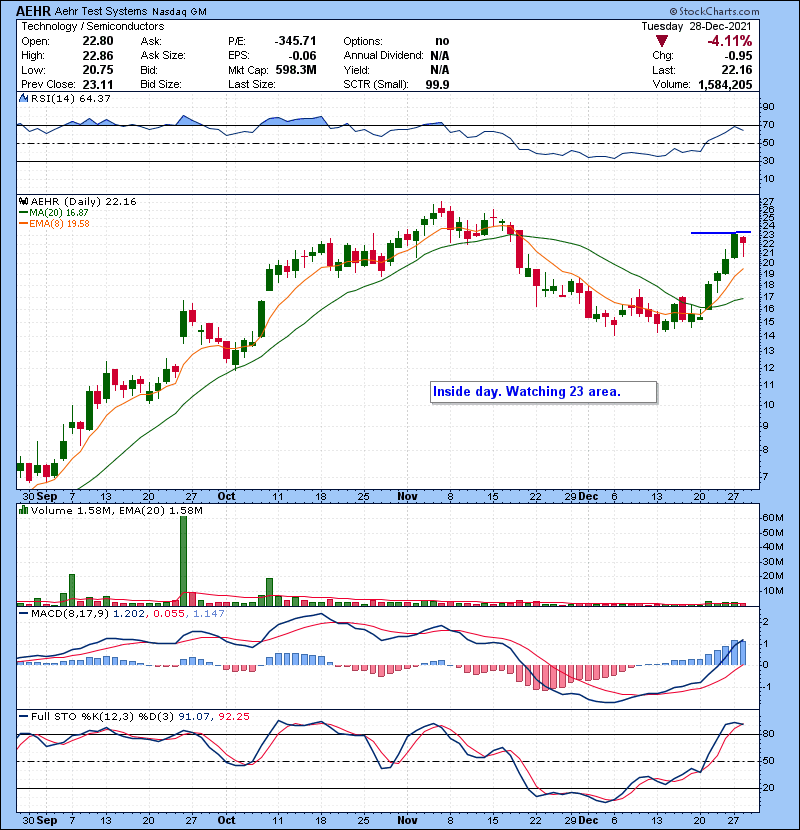
Task: Click the Oct label on the price chart axis
Action: click(227, 496)
